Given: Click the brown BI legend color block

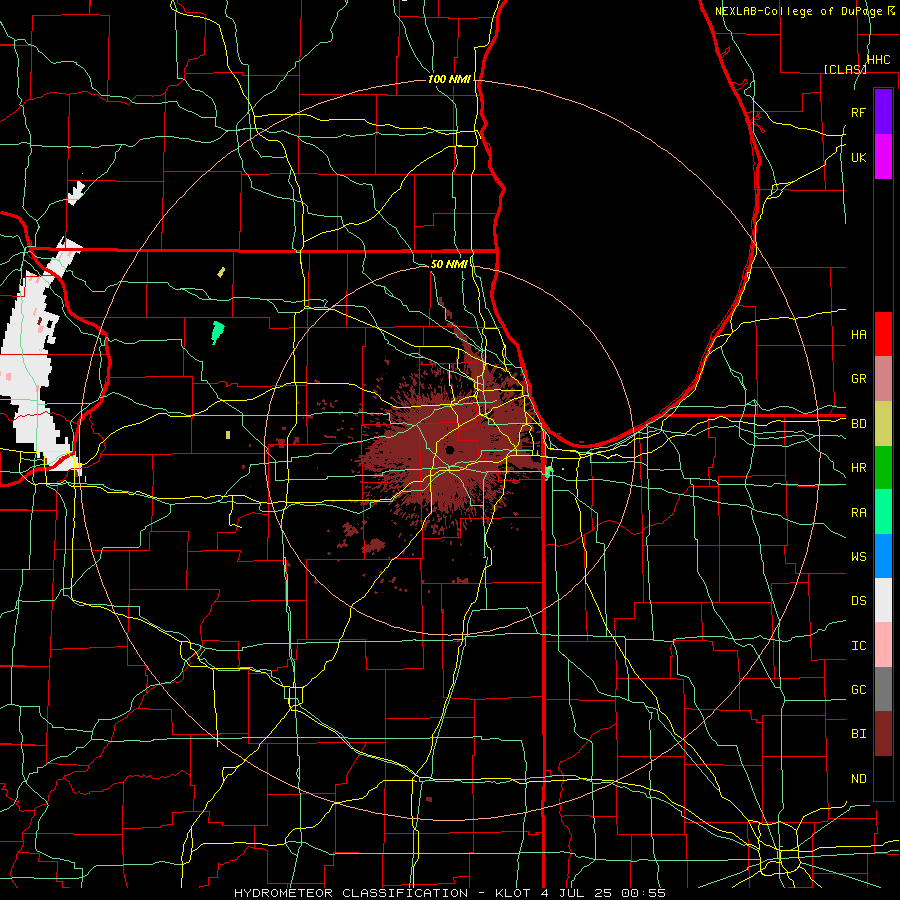Looking at the screenshot, I should coord(883,734).
